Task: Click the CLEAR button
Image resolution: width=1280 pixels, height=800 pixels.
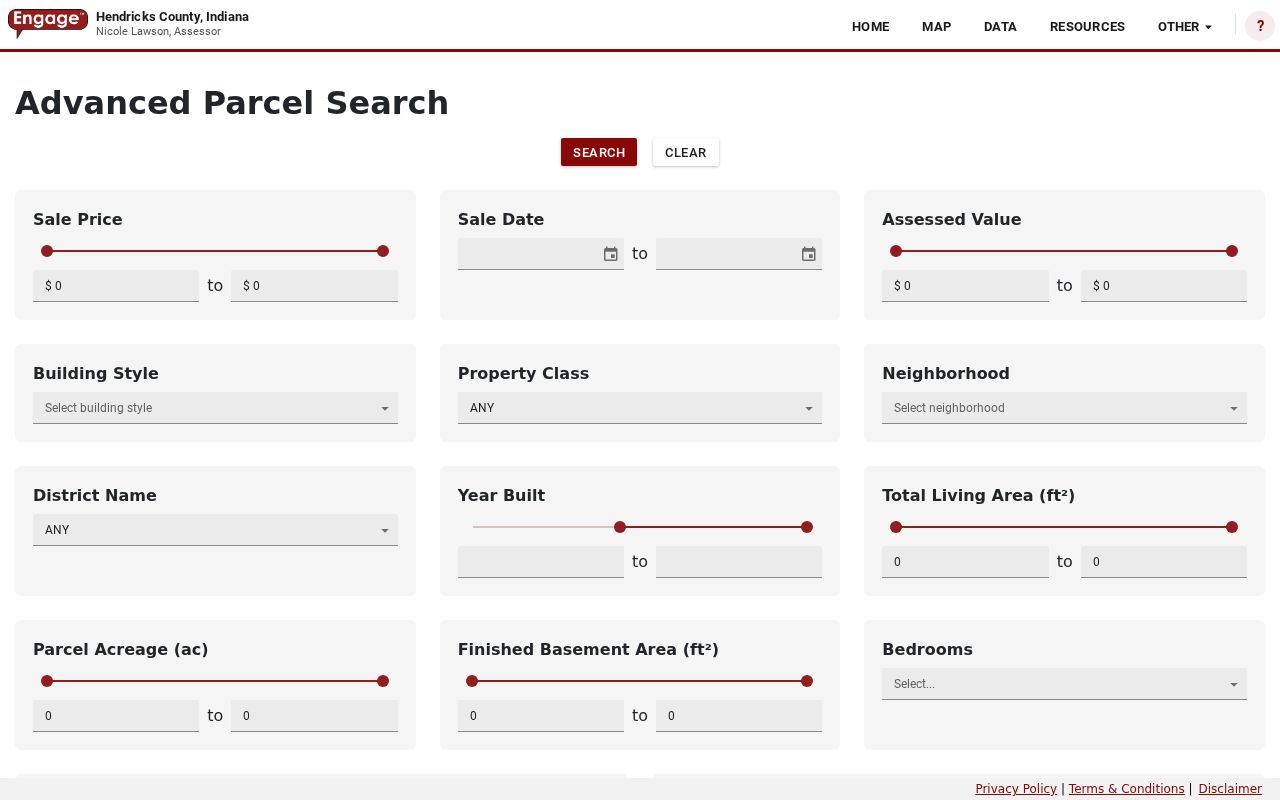Action: coord(686,152)
